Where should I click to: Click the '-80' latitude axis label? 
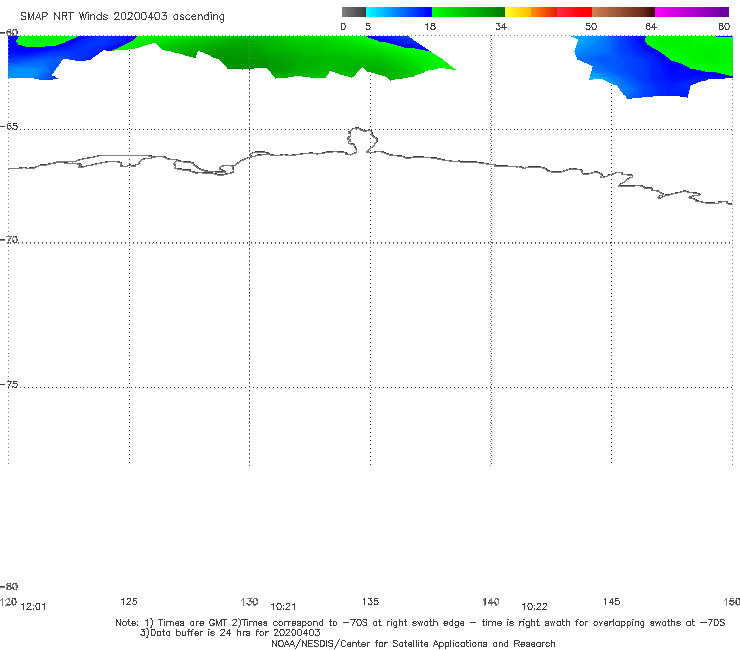pyautogui.click(x=9, y=586)
